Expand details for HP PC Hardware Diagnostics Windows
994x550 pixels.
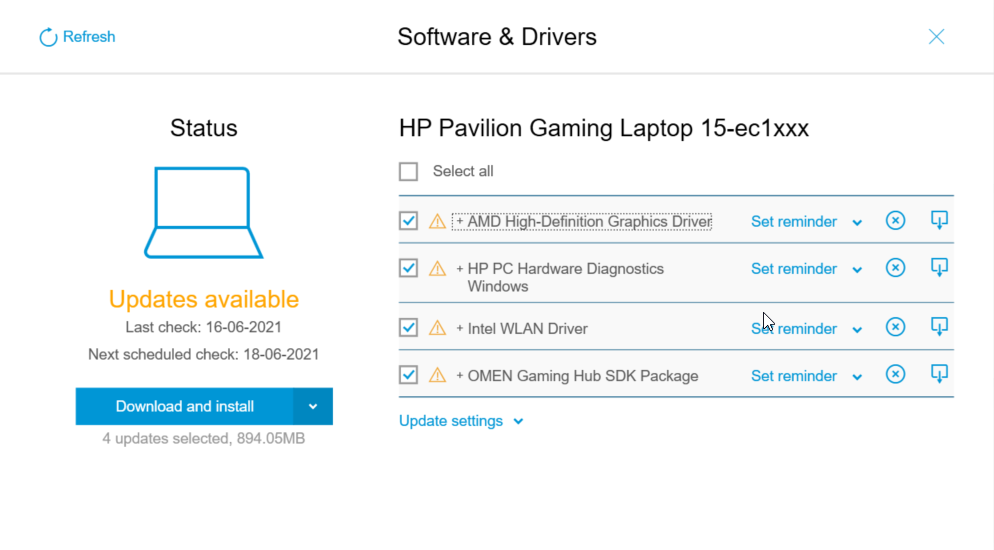point(460,269)
